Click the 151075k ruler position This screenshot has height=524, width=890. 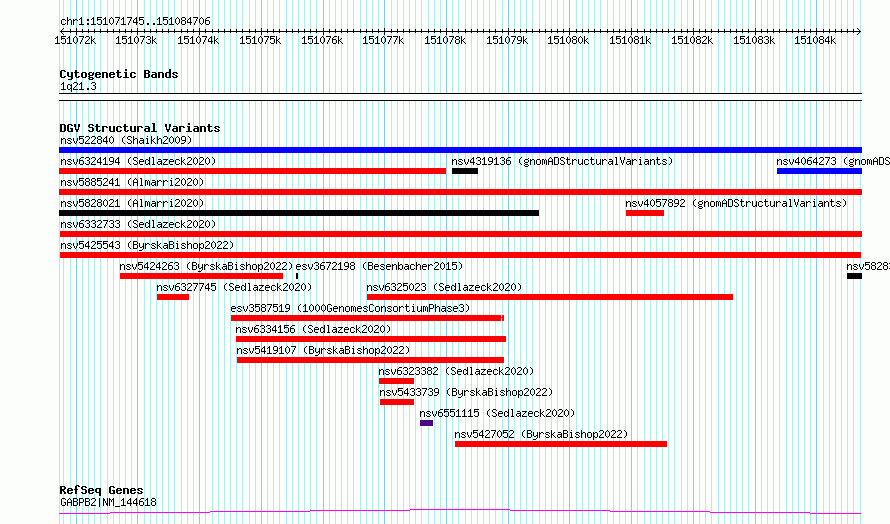[x=260, y=40]
